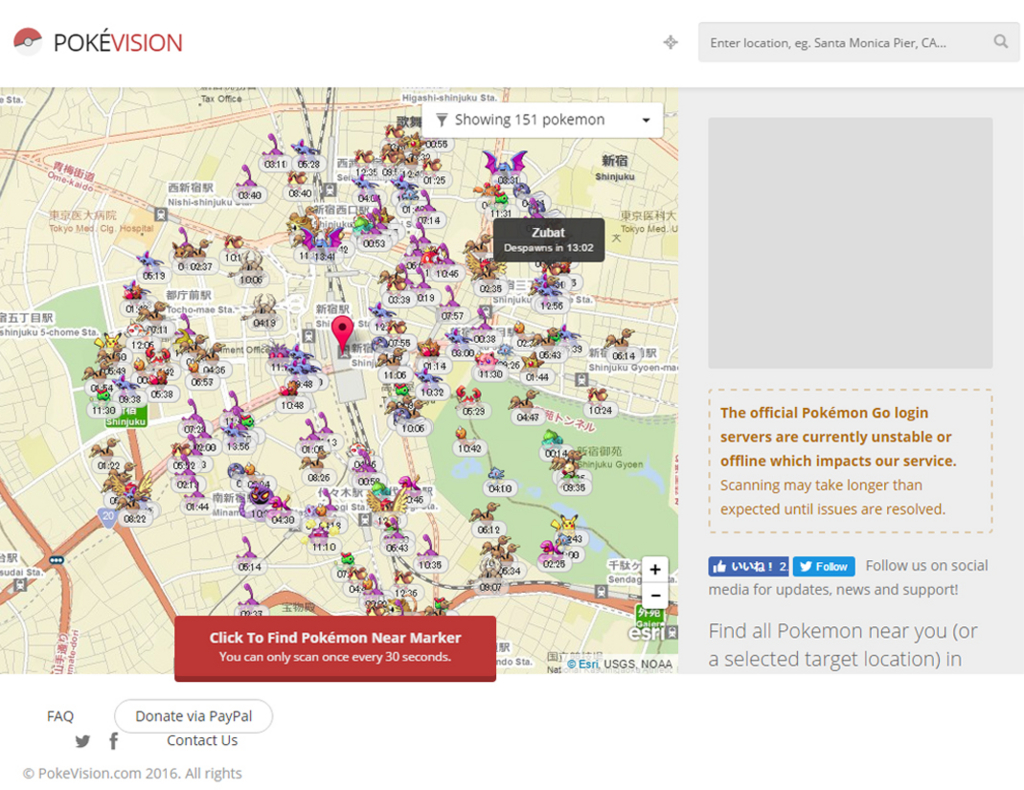Image resolution: width=1024 pixels, height=790 pixels.
Task: Select the Pinsir marker with 10:06 timer
Action: (251, 268)
